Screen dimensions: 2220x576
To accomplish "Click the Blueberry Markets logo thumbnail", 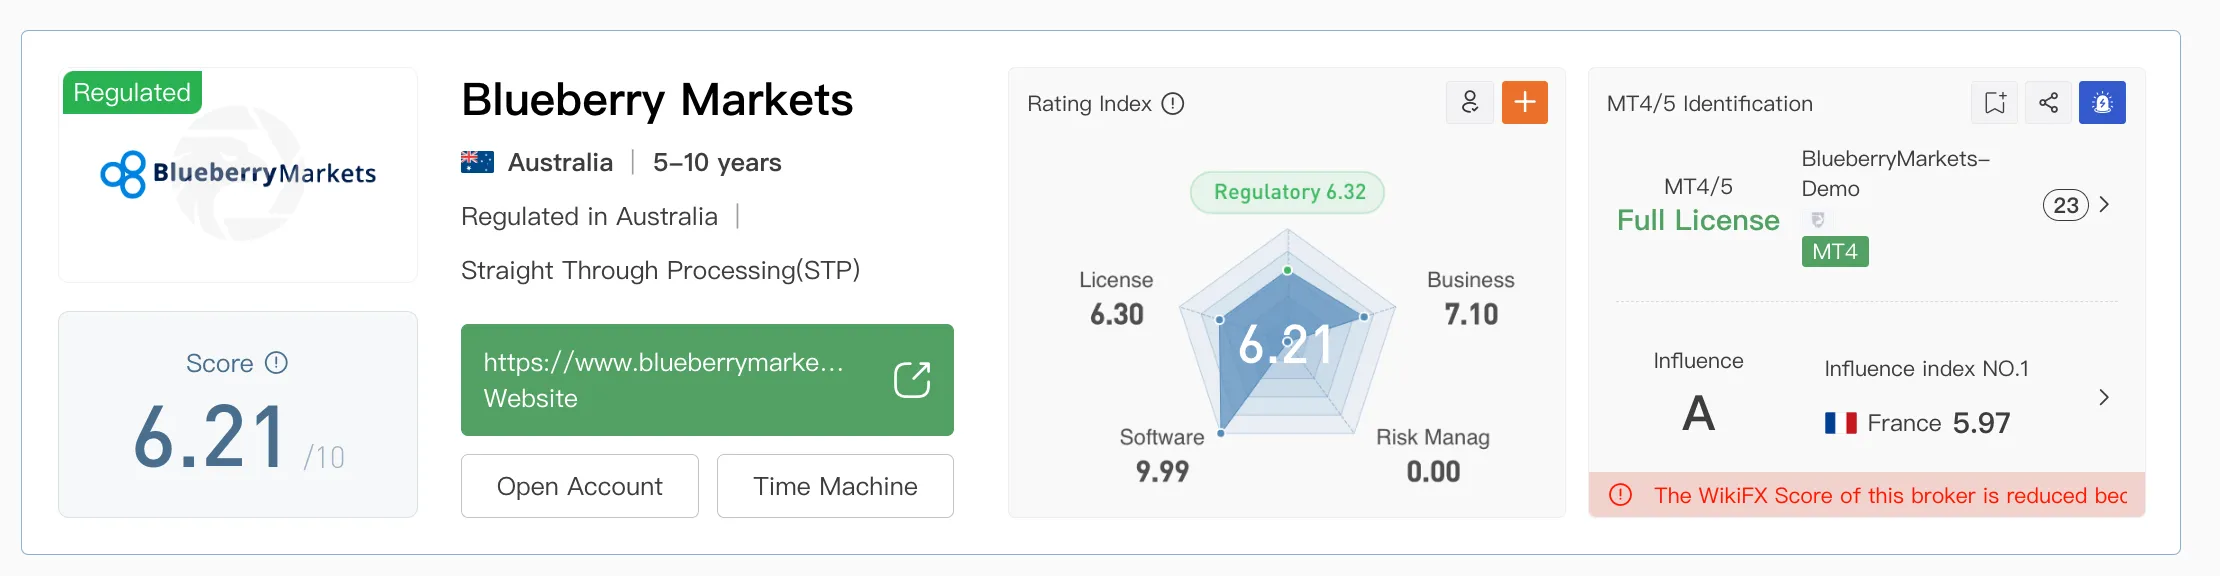I will point(238,175).
